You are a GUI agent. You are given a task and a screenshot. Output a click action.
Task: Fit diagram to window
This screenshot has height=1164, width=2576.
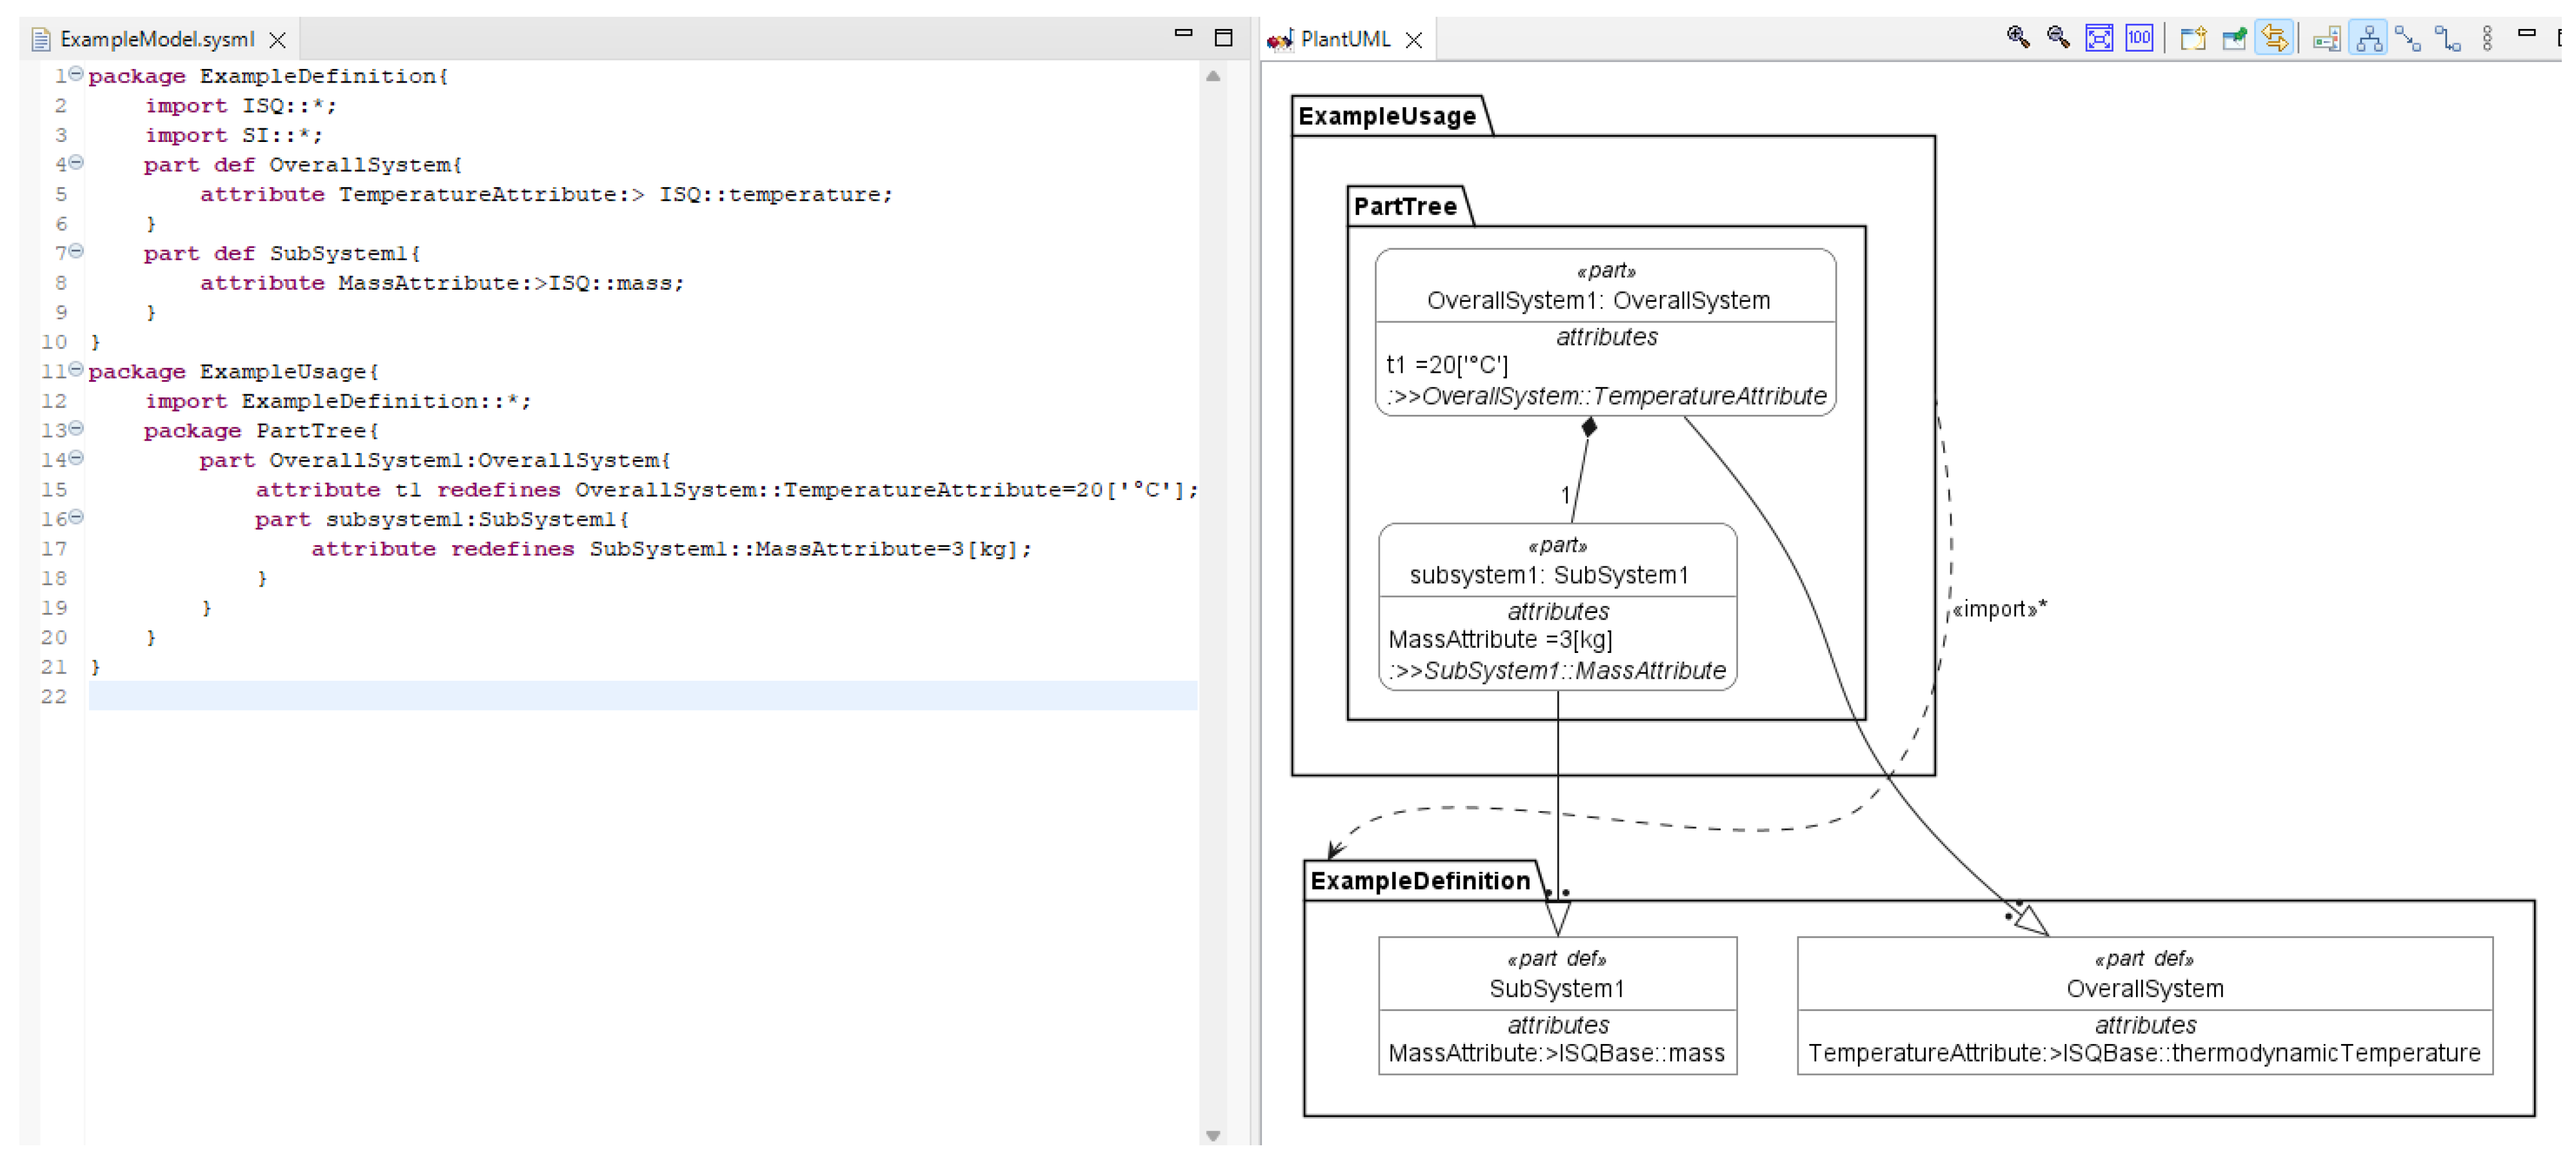click(x=2099, y=38)
